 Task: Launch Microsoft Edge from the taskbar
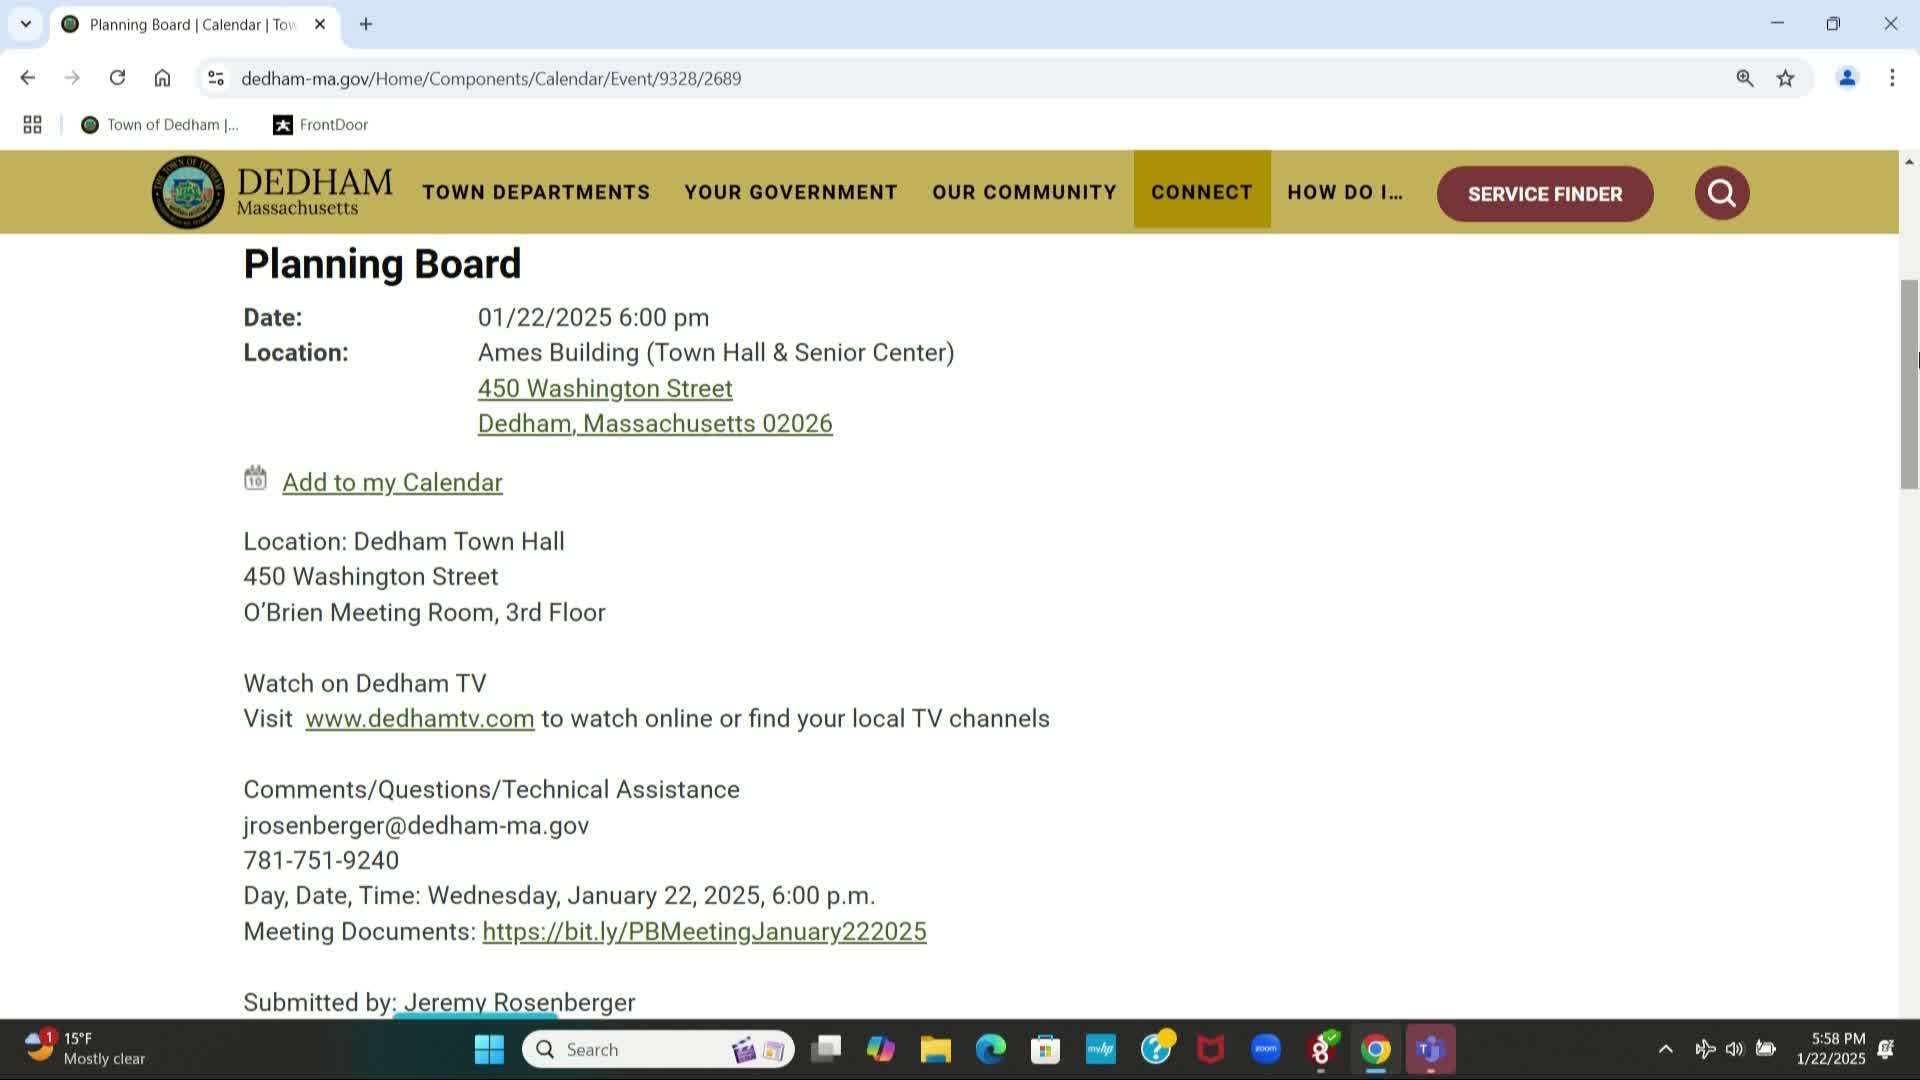coord(991,1049)
